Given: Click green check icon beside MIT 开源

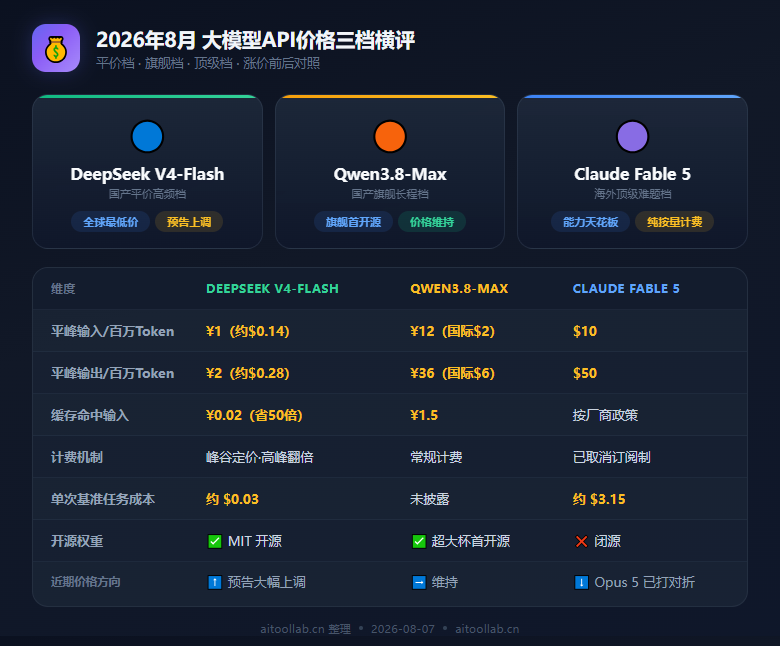Looking at the screenshot, I should point(214,541).
